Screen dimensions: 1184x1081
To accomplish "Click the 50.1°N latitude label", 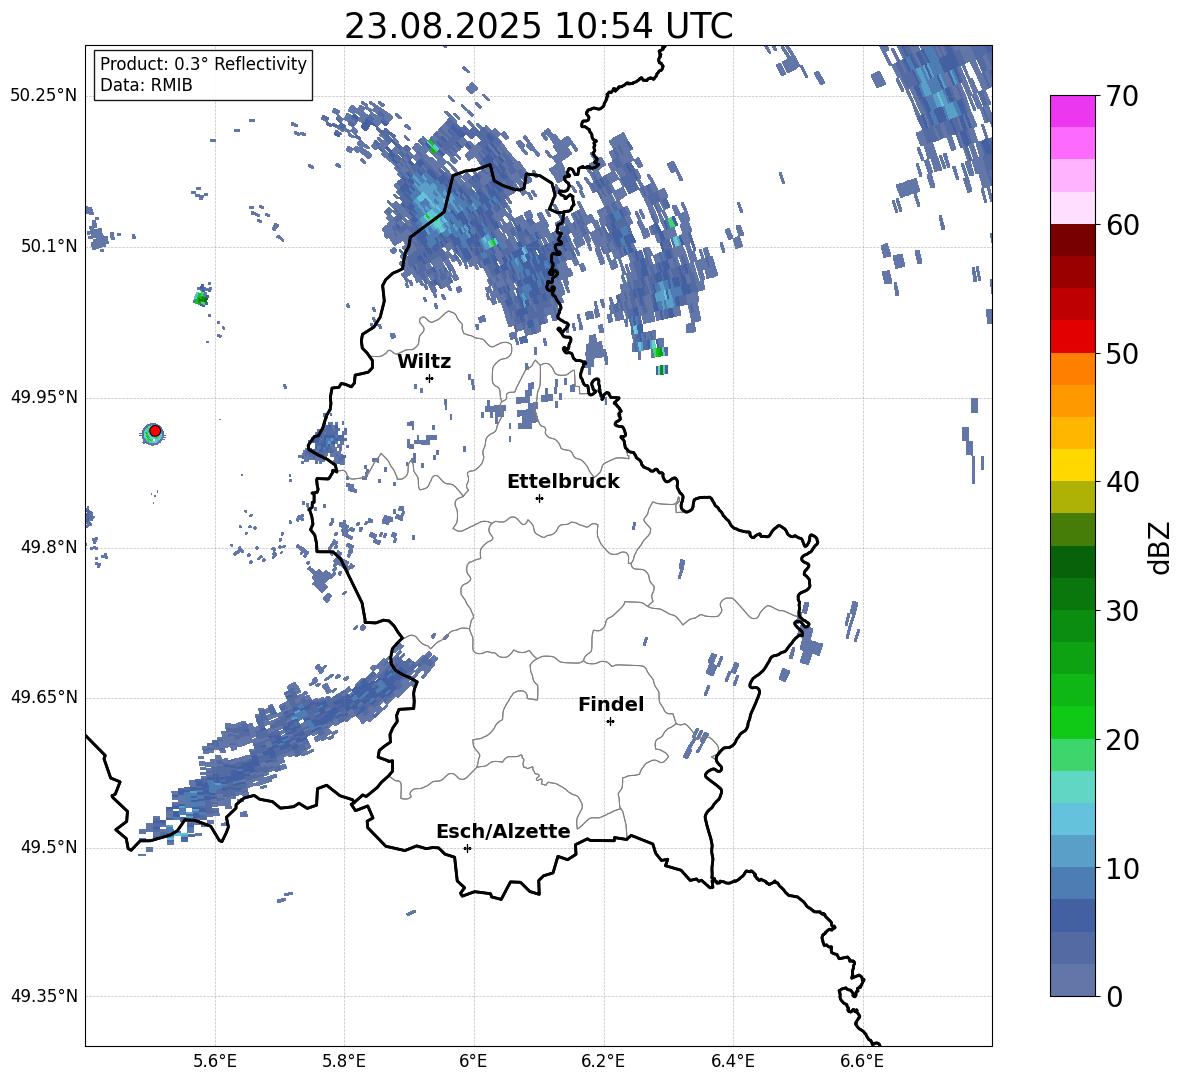I will click(x=49, y=247).
